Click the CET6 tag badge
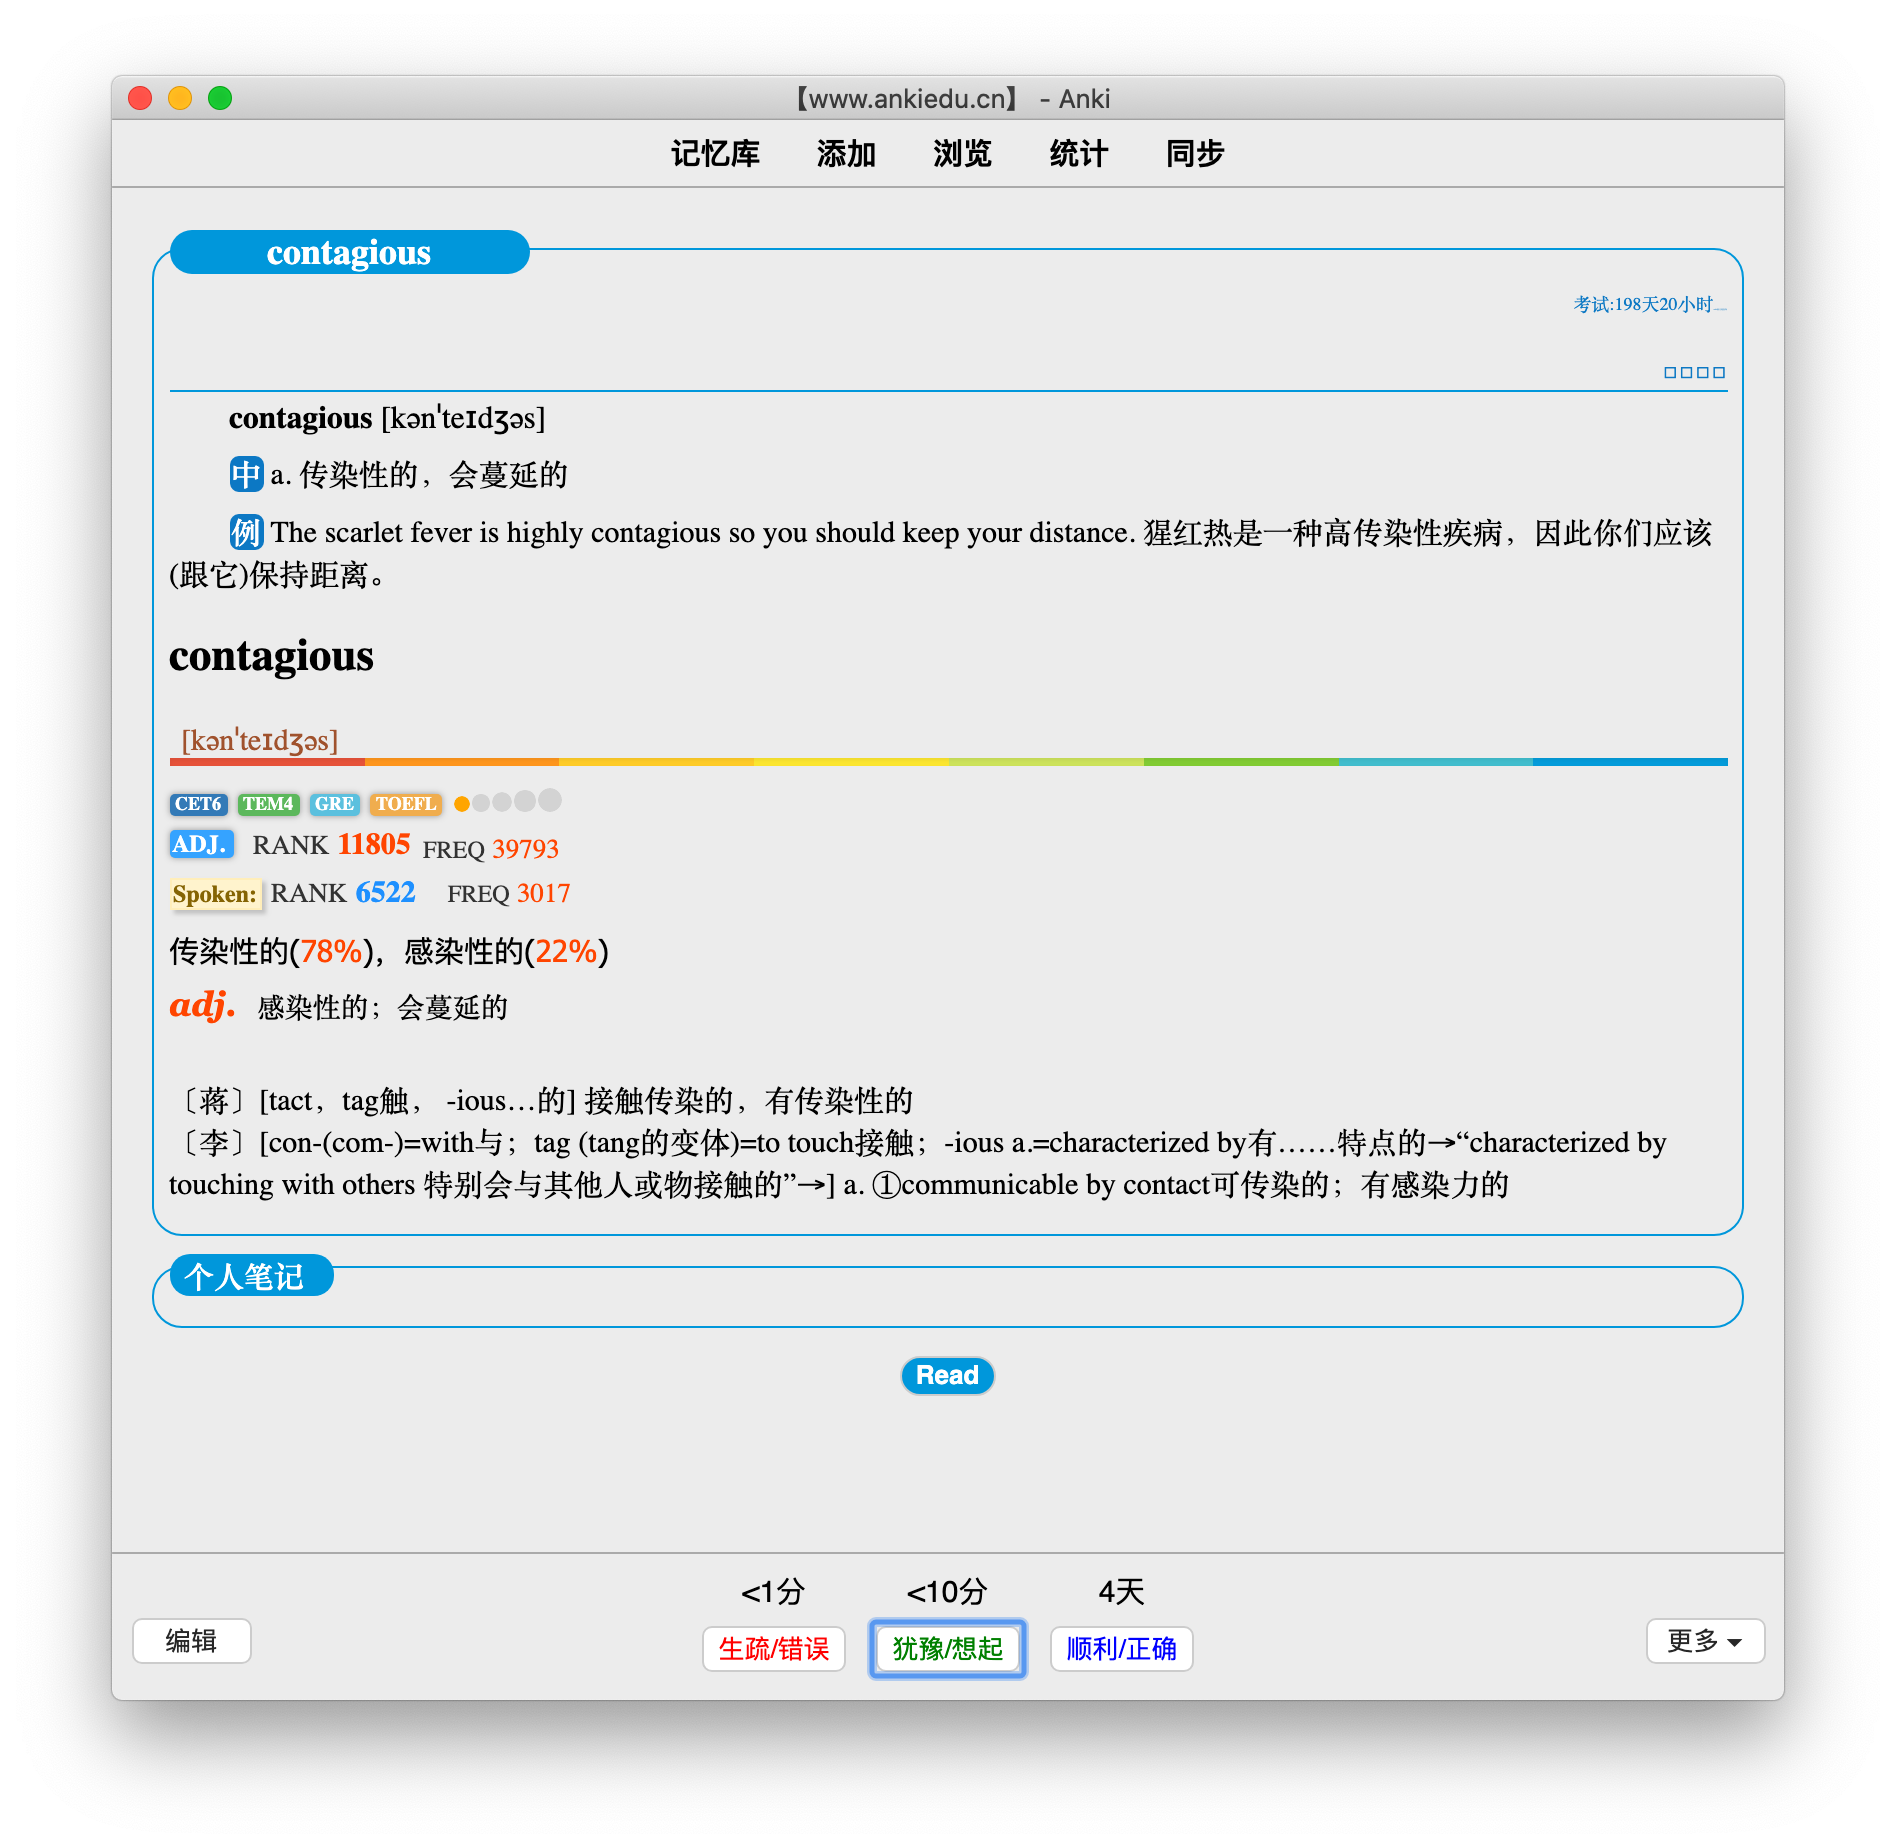Viewport: 1896px width, 1848px height. coord(198,804)
